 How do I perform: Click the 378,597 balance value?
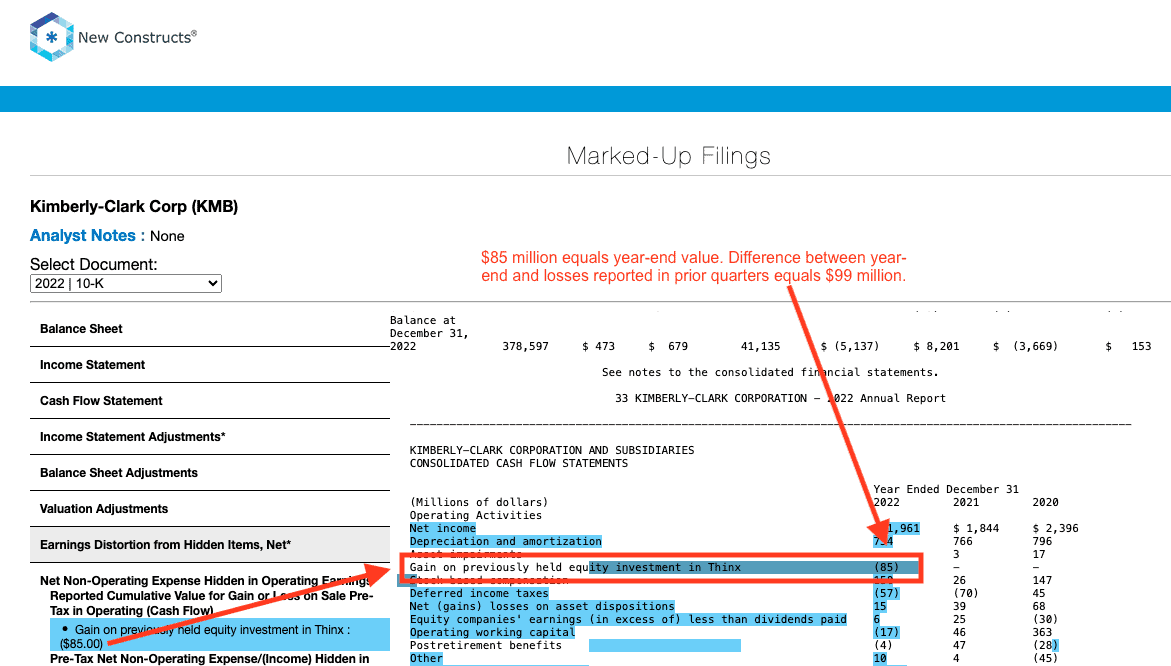coord(525,346)
